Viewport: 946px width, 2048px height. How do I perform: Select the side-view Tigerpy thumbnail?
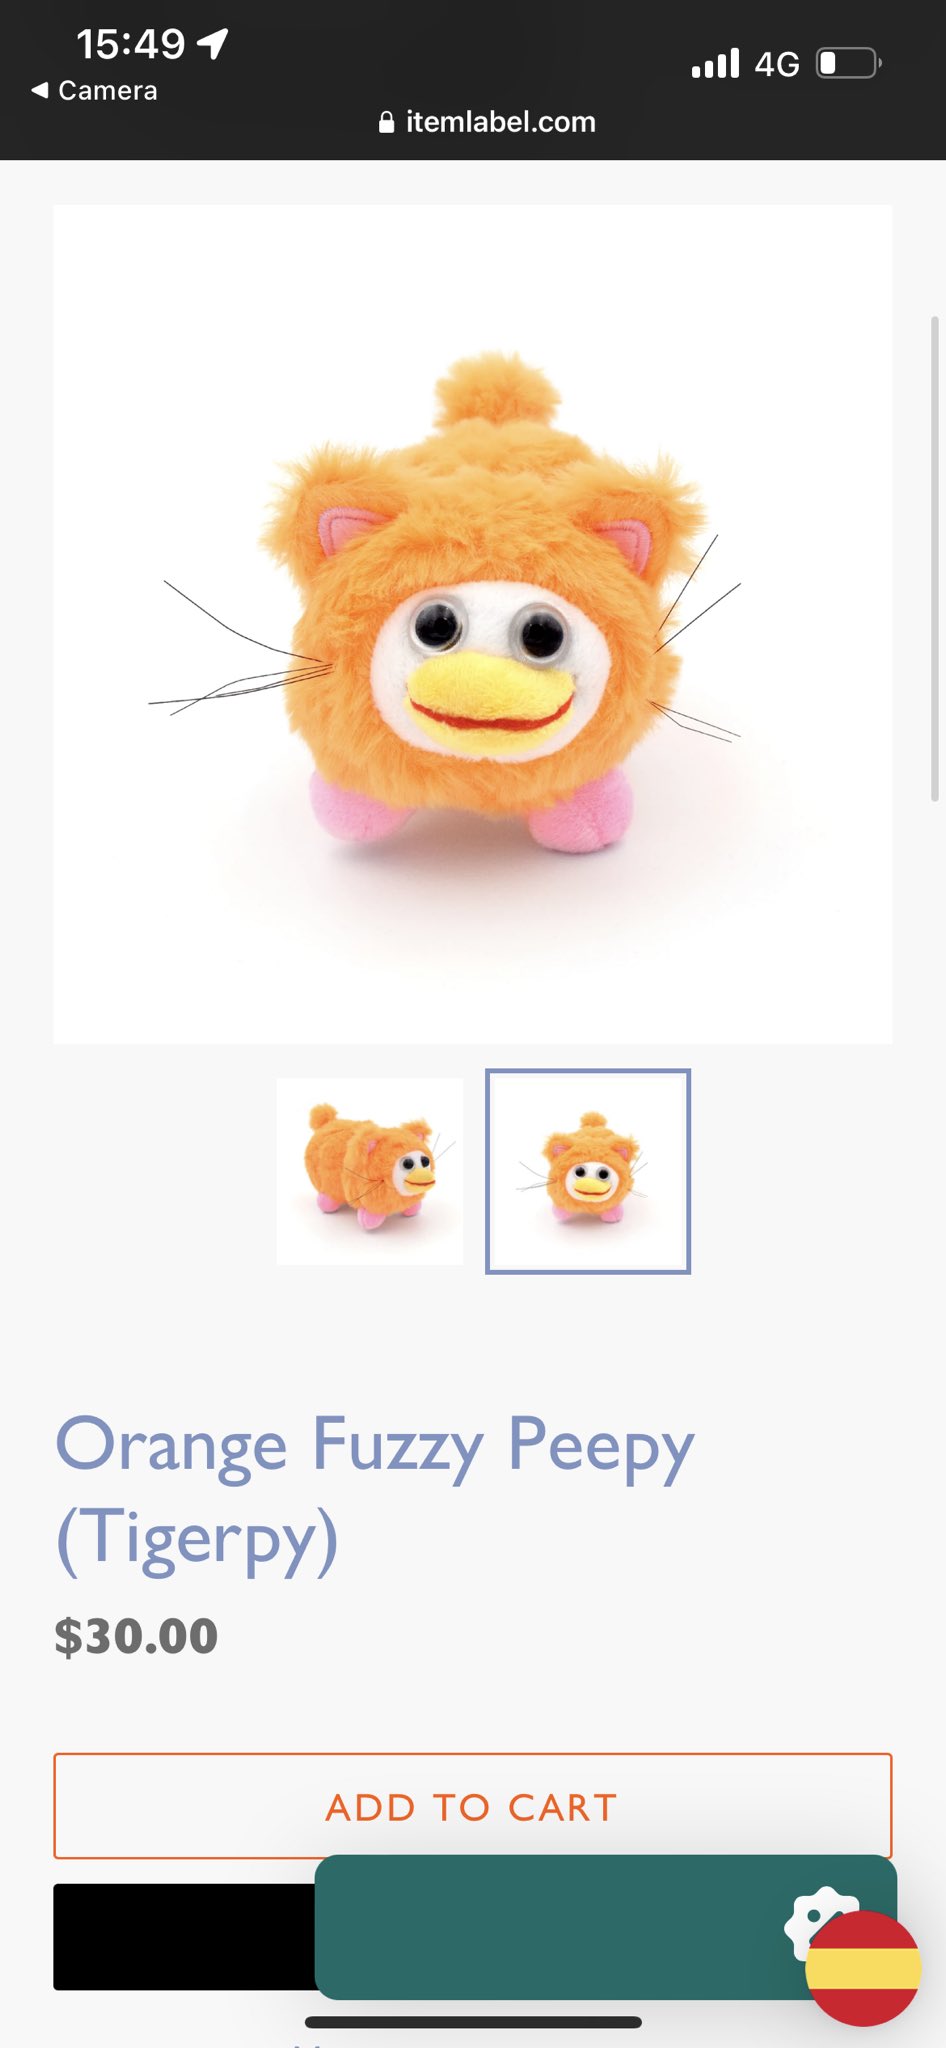coord(370,1171)
